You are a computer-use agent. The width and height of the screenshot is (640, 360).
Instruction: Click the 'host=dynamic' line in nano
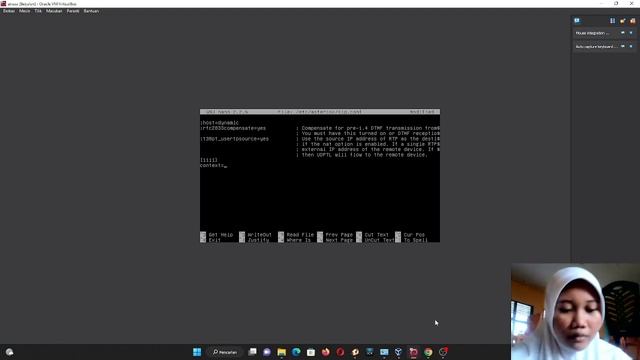point(220,122)
